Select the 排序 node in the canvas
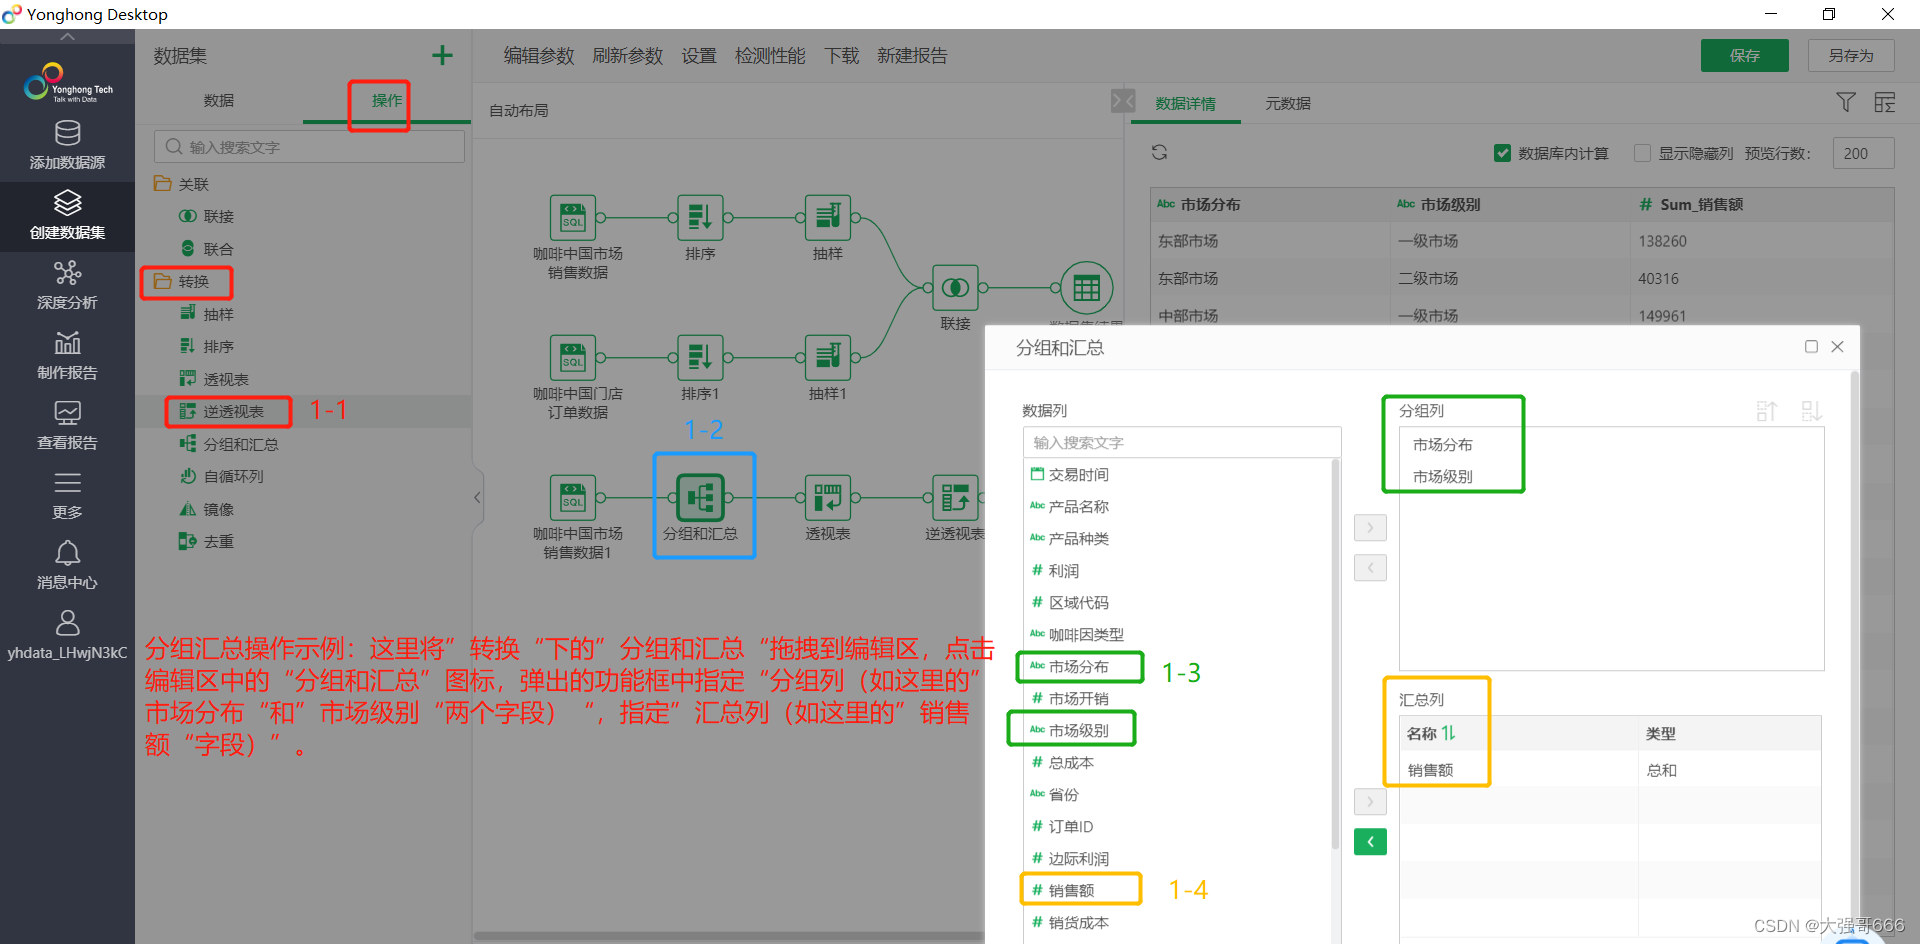This screenshot has height=944, width=1920. (700, 217)
